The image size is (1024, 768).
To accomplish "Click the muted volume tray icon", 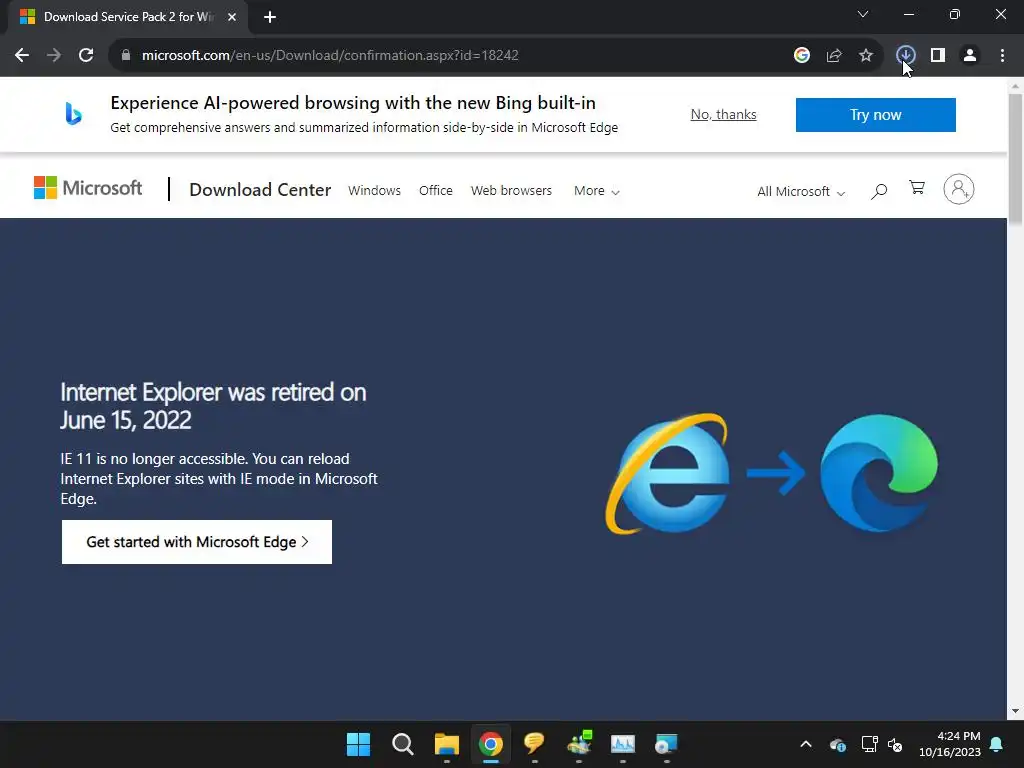I will coord(895,744).
